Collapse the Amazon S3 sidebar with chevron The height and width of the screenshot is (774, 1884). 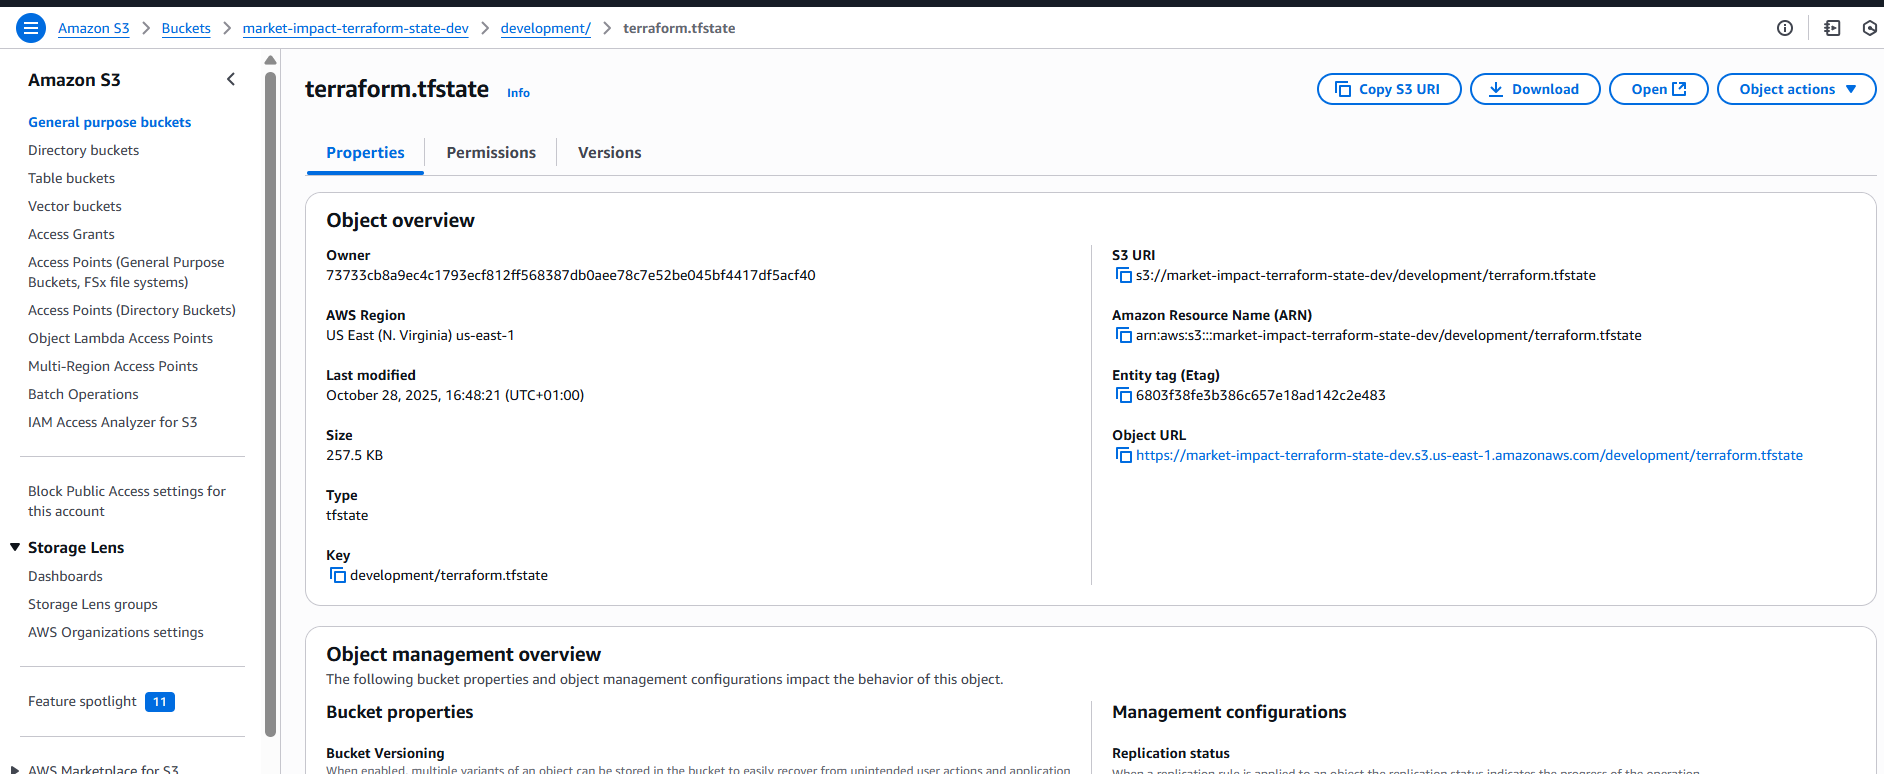tap(231, 79)
